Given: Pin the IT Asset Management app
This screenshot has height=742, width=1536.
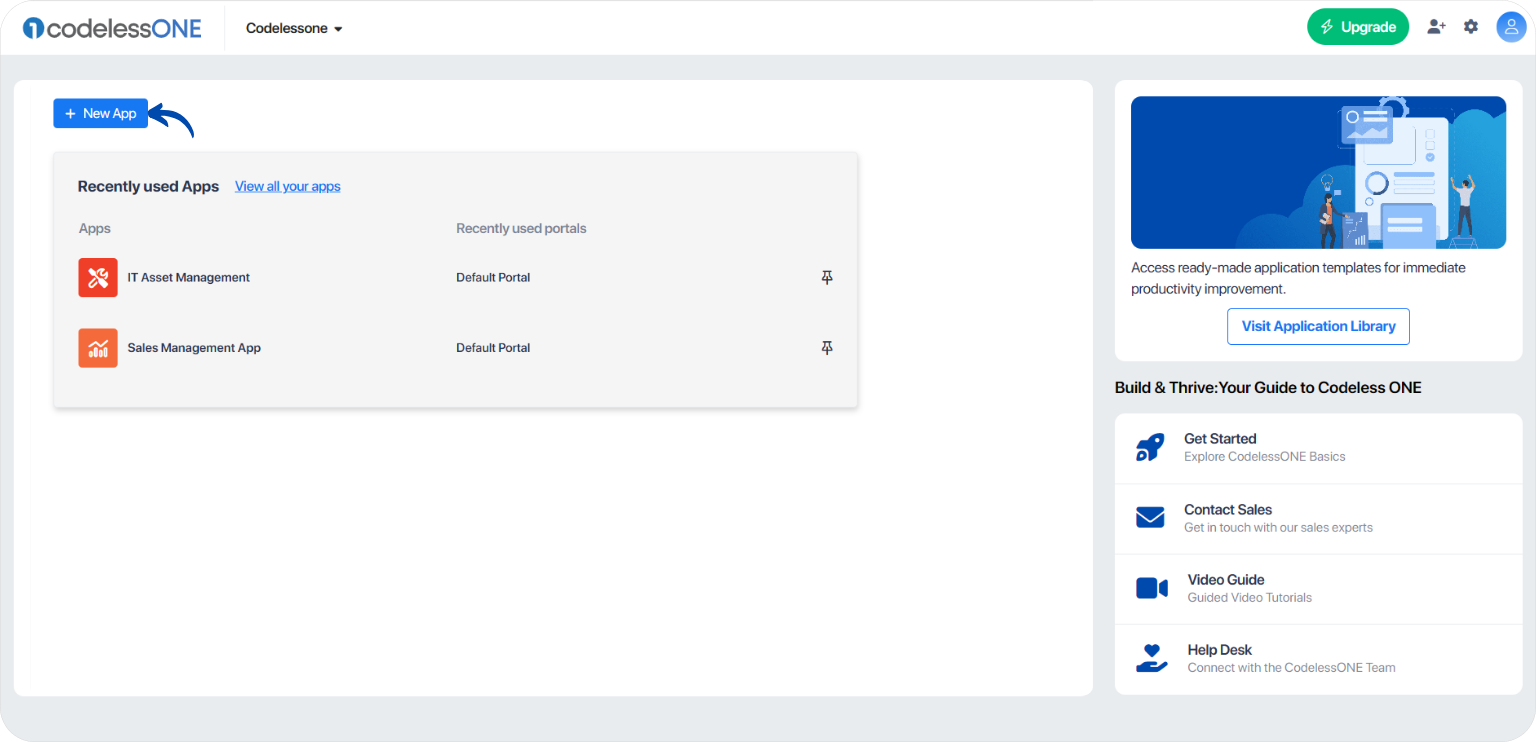Looking at the screenshot, I should click(827, 277).
